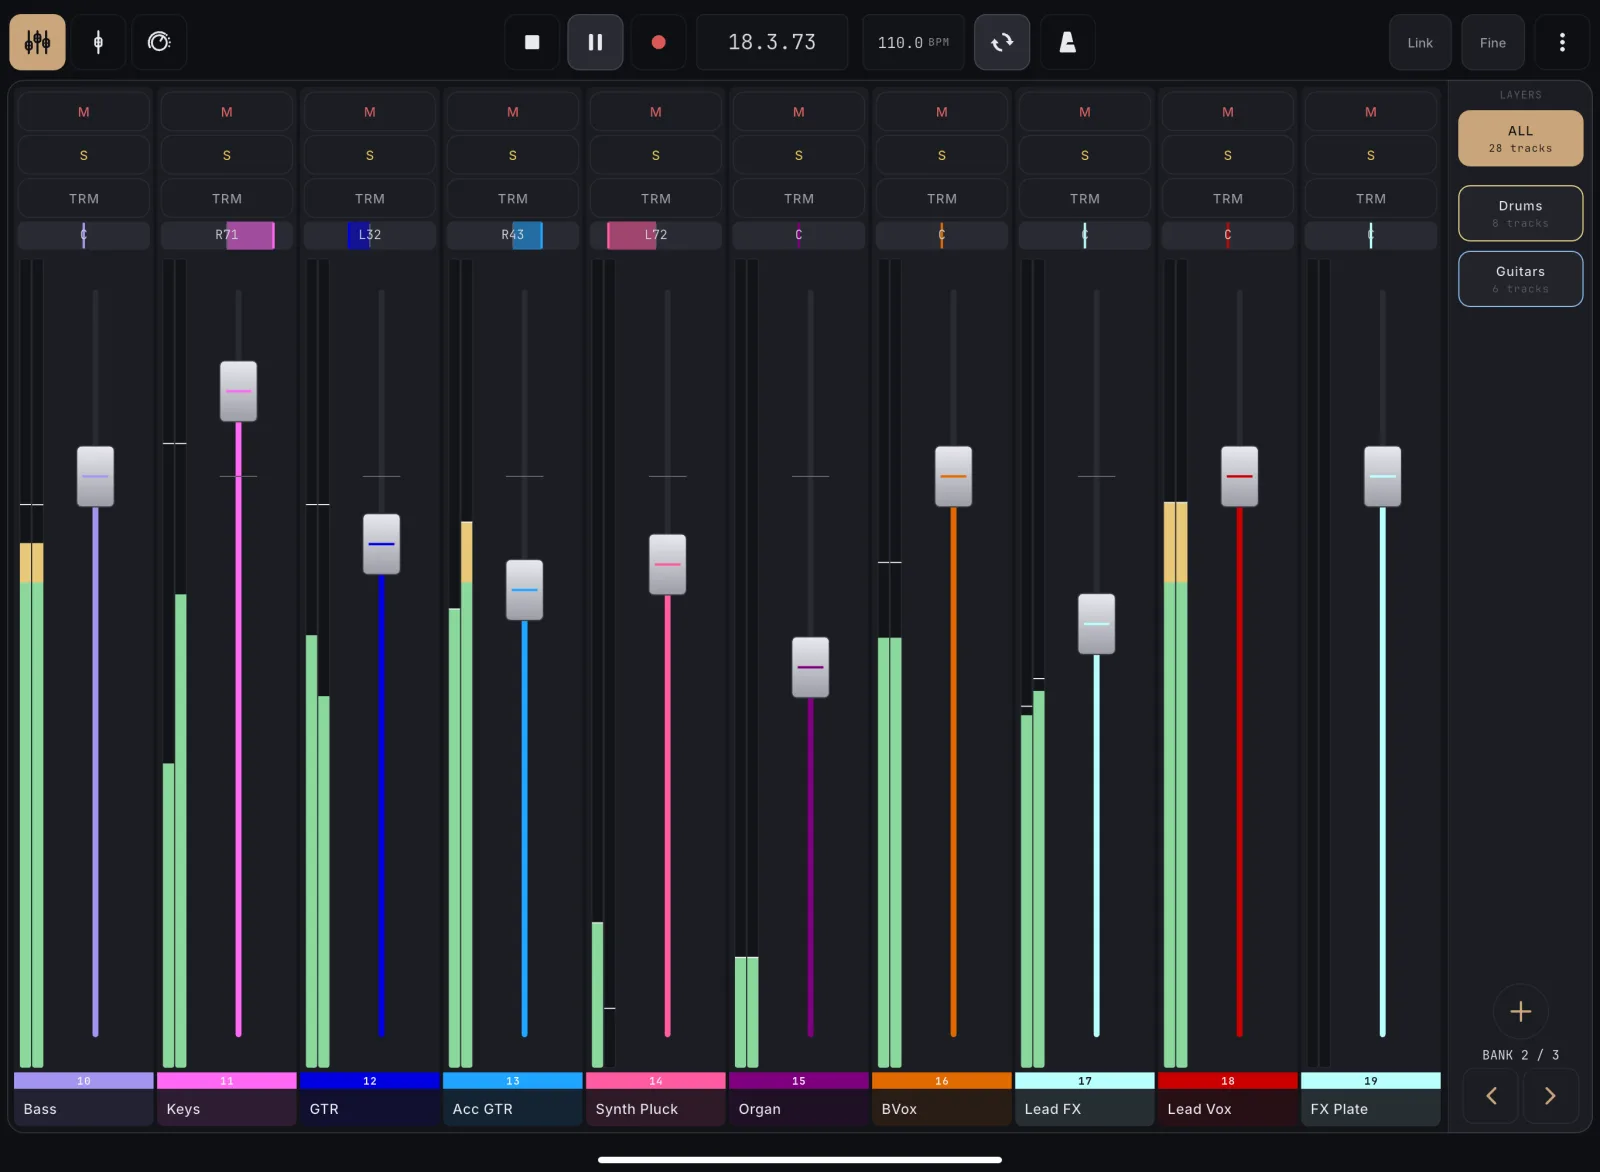This screenshot has height=1172, width=1600.
Task: Open TRM on the GTR track
Action: pos(370,198)
